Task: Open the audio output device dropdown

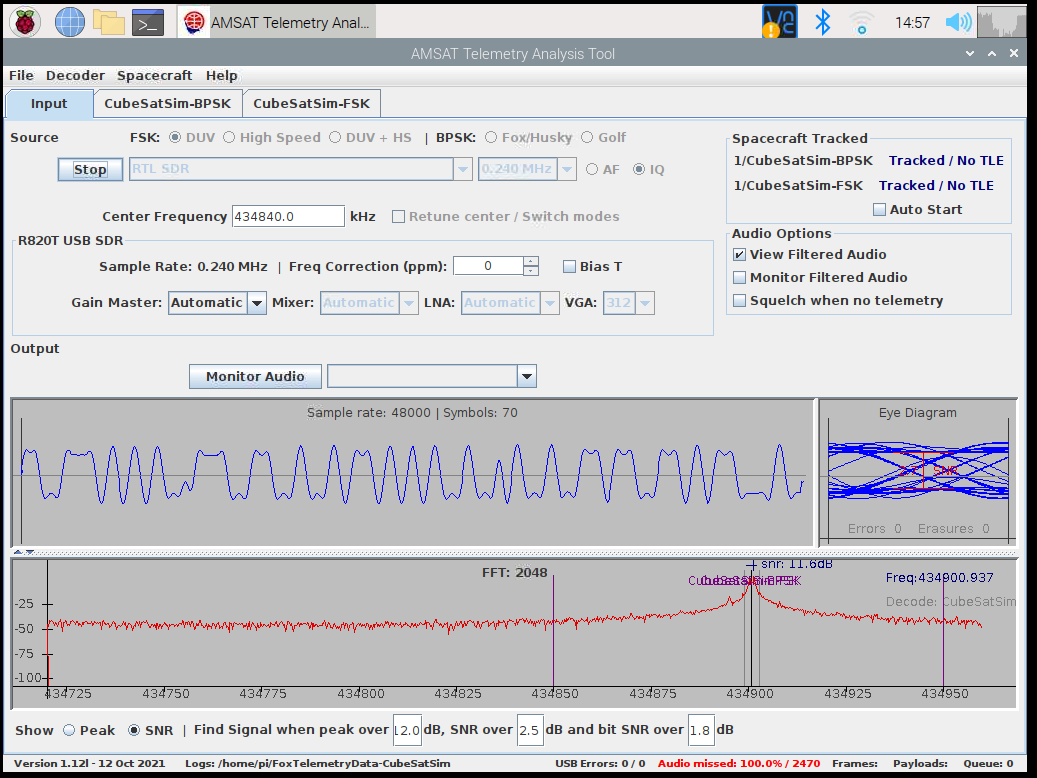Action: coord(526,376)
